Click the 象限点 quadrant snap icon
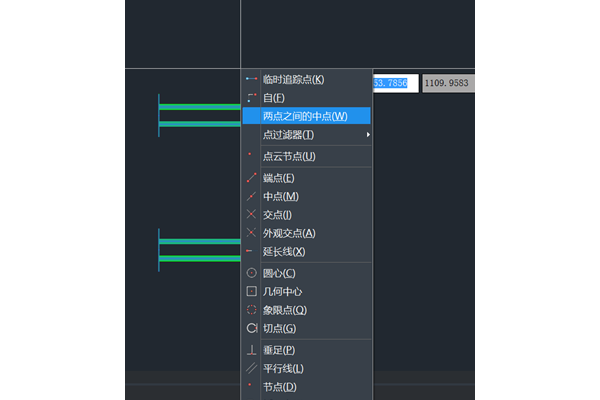This screenshot has width=600, height=400. pos(252,310)
